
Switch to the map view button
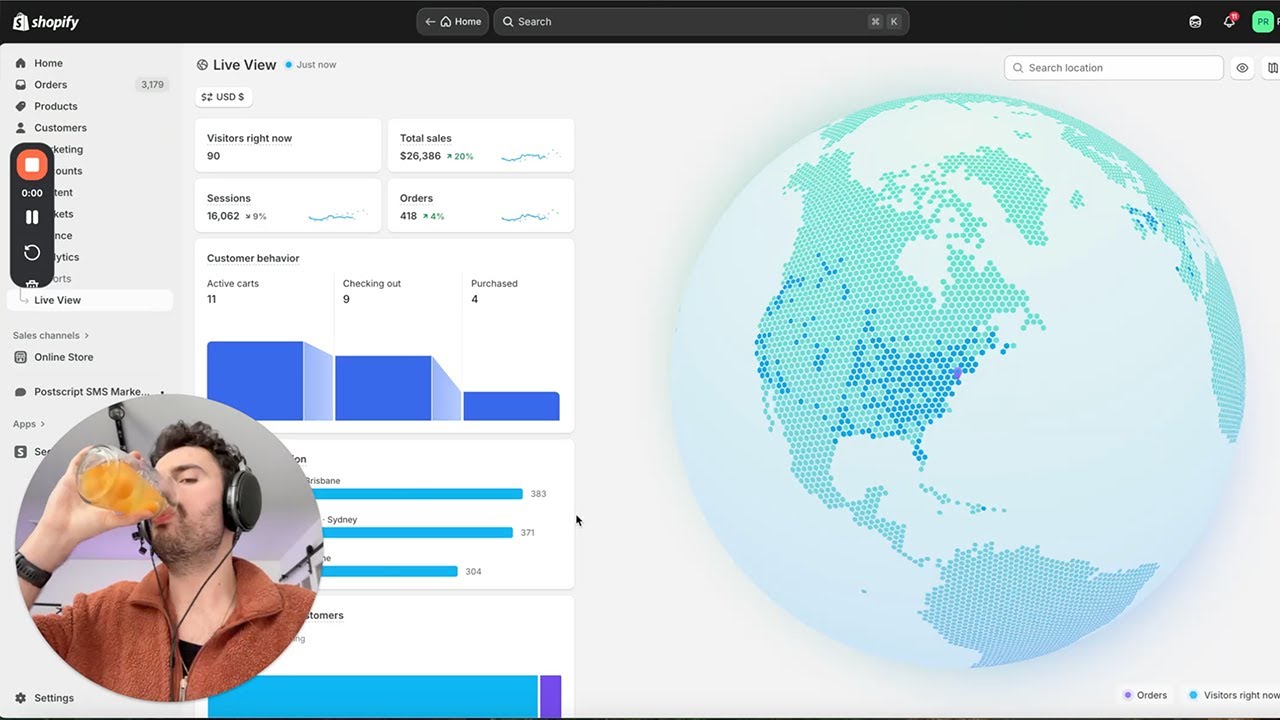click(x=1271, y=68)
